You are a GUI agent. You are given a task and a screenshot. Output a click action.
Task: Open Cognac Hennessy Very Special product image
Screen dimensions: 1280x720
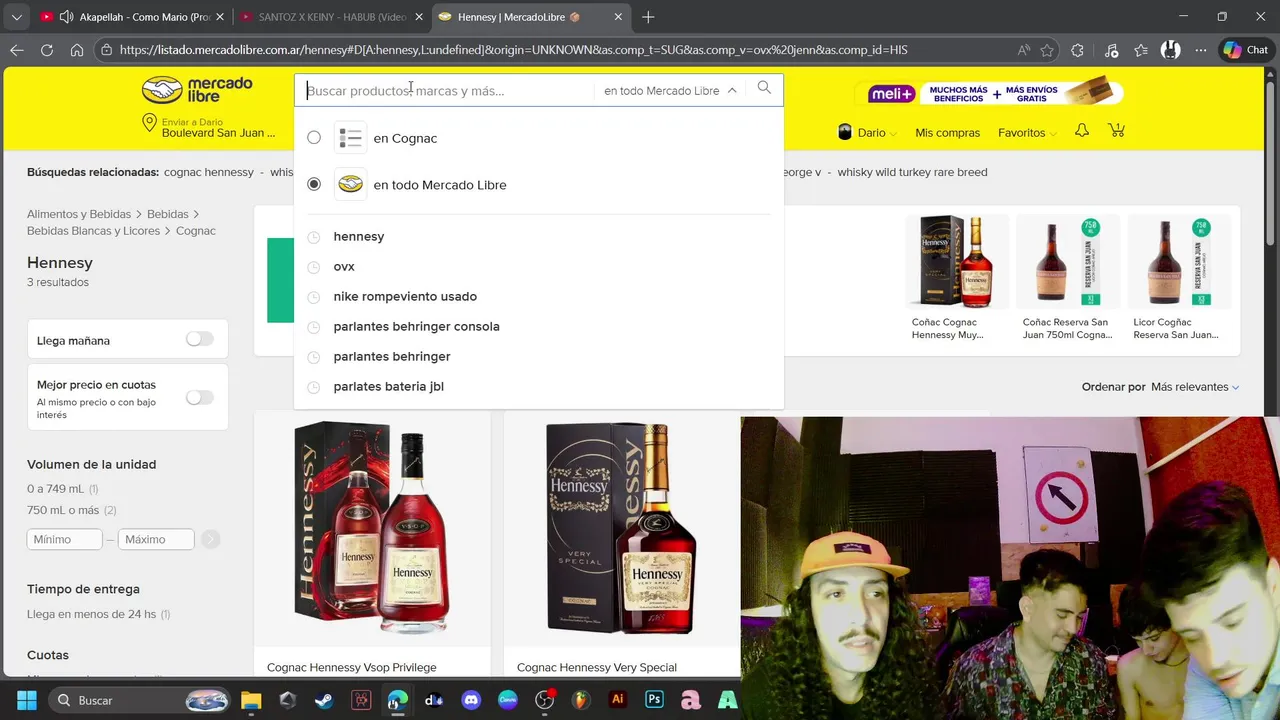pyautogui.click(x=621, y=528)
